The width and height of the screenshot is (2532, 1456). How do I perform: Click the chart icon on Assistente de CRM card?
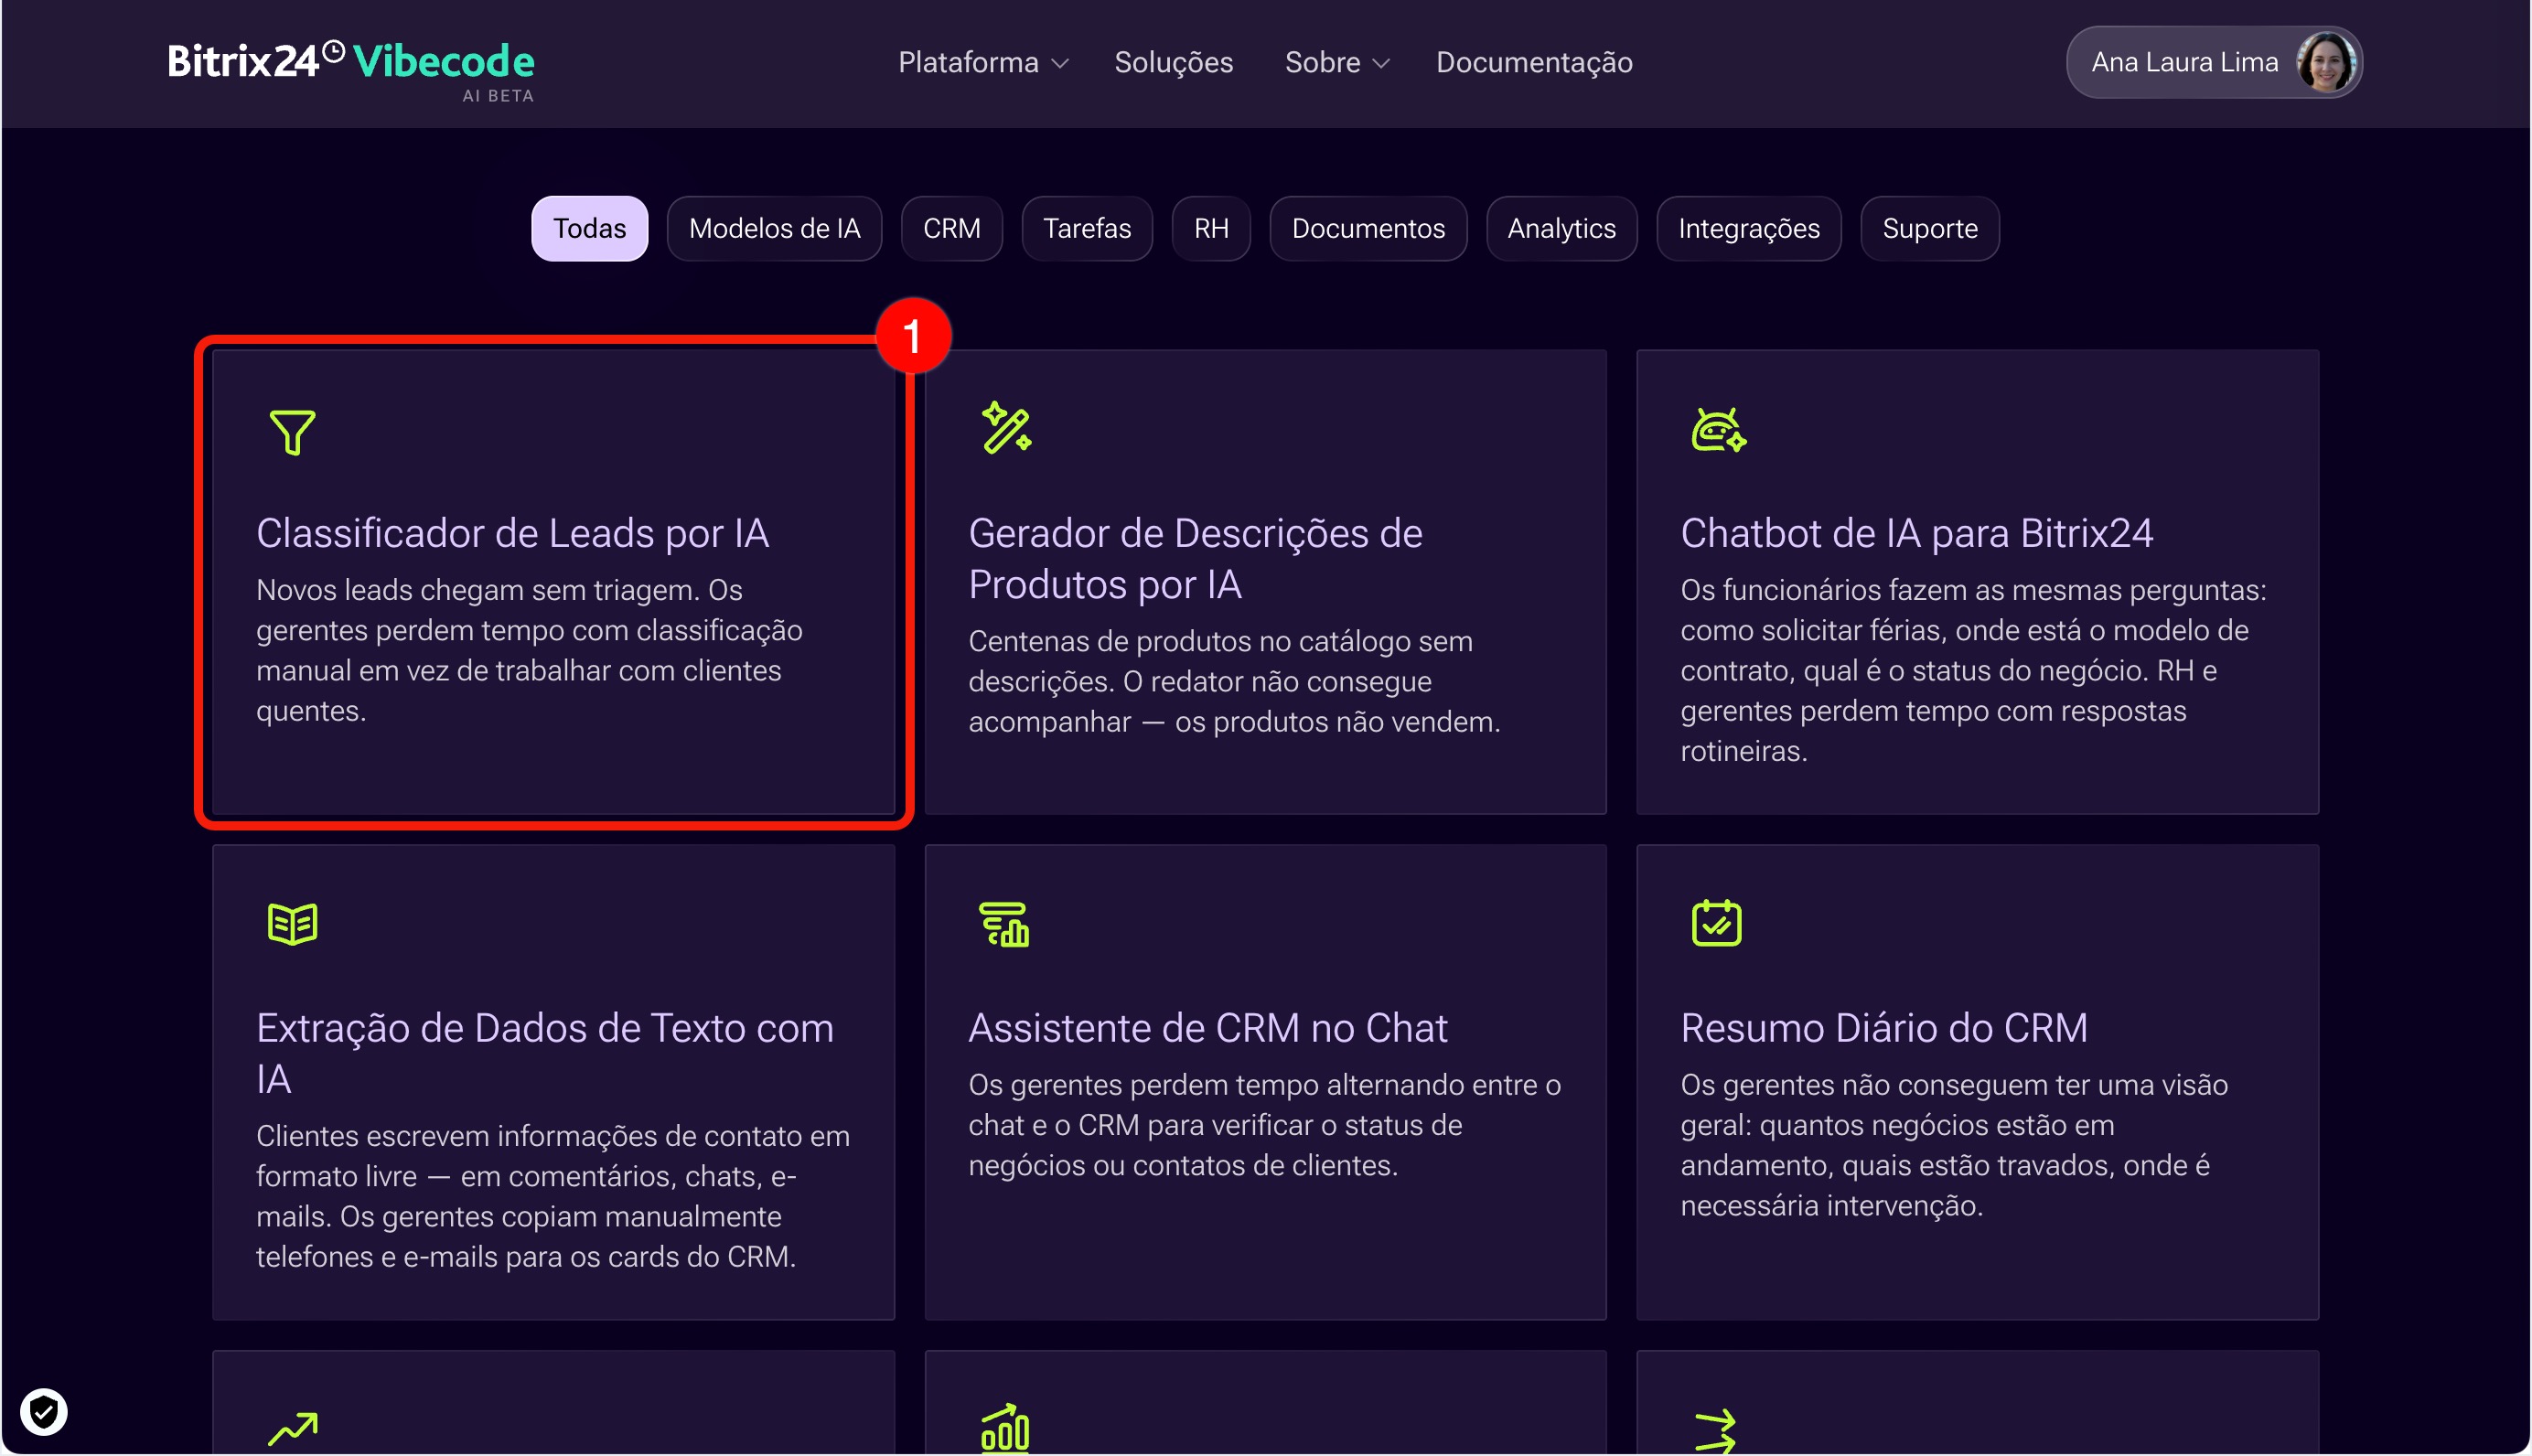pyautogui.click(x=1004, y=924)
